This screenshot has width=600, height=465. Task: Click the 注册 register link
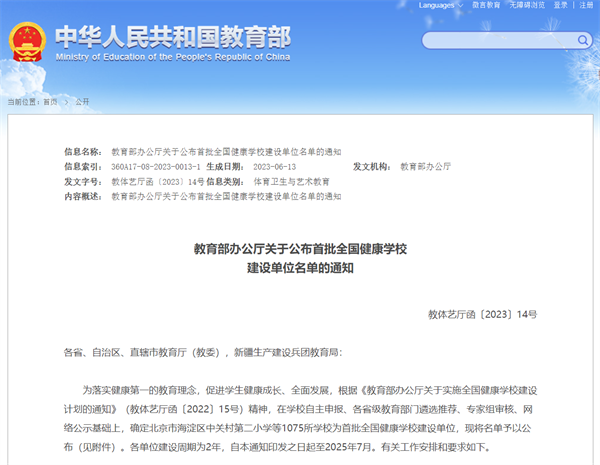coord(586,5)
